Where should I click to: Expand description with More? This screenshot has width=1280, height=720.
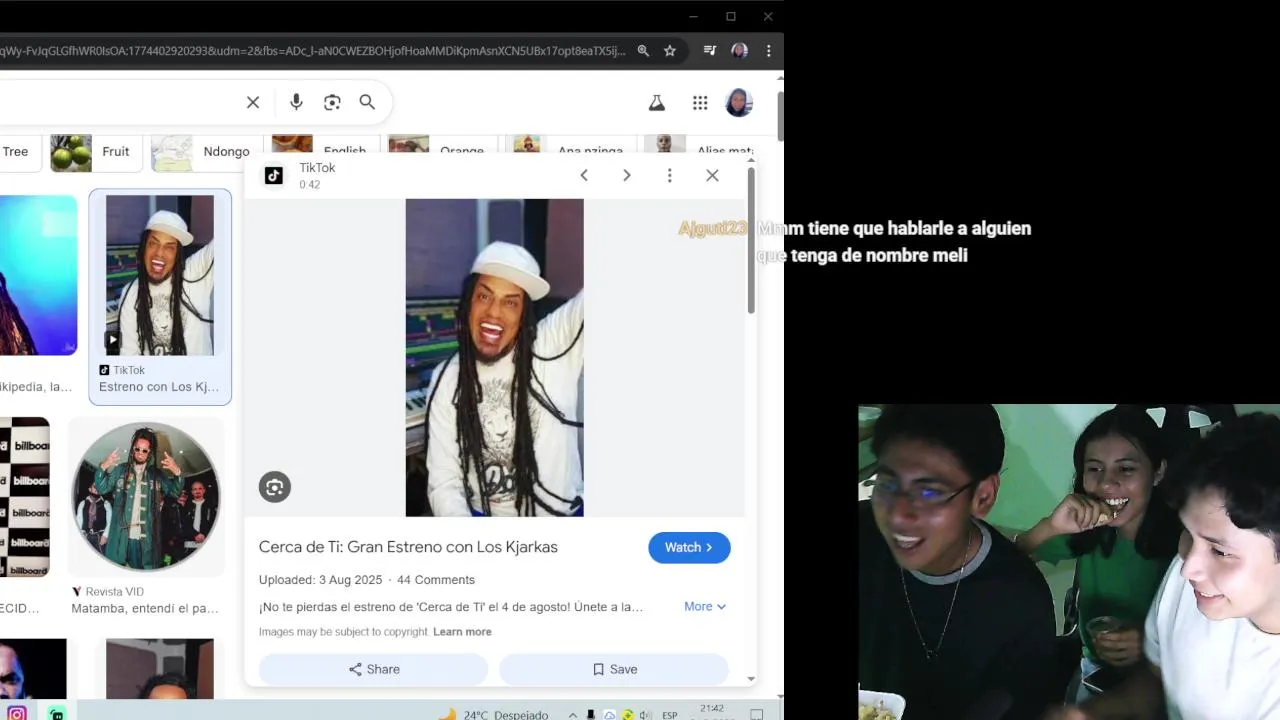(x=705, y=606)
